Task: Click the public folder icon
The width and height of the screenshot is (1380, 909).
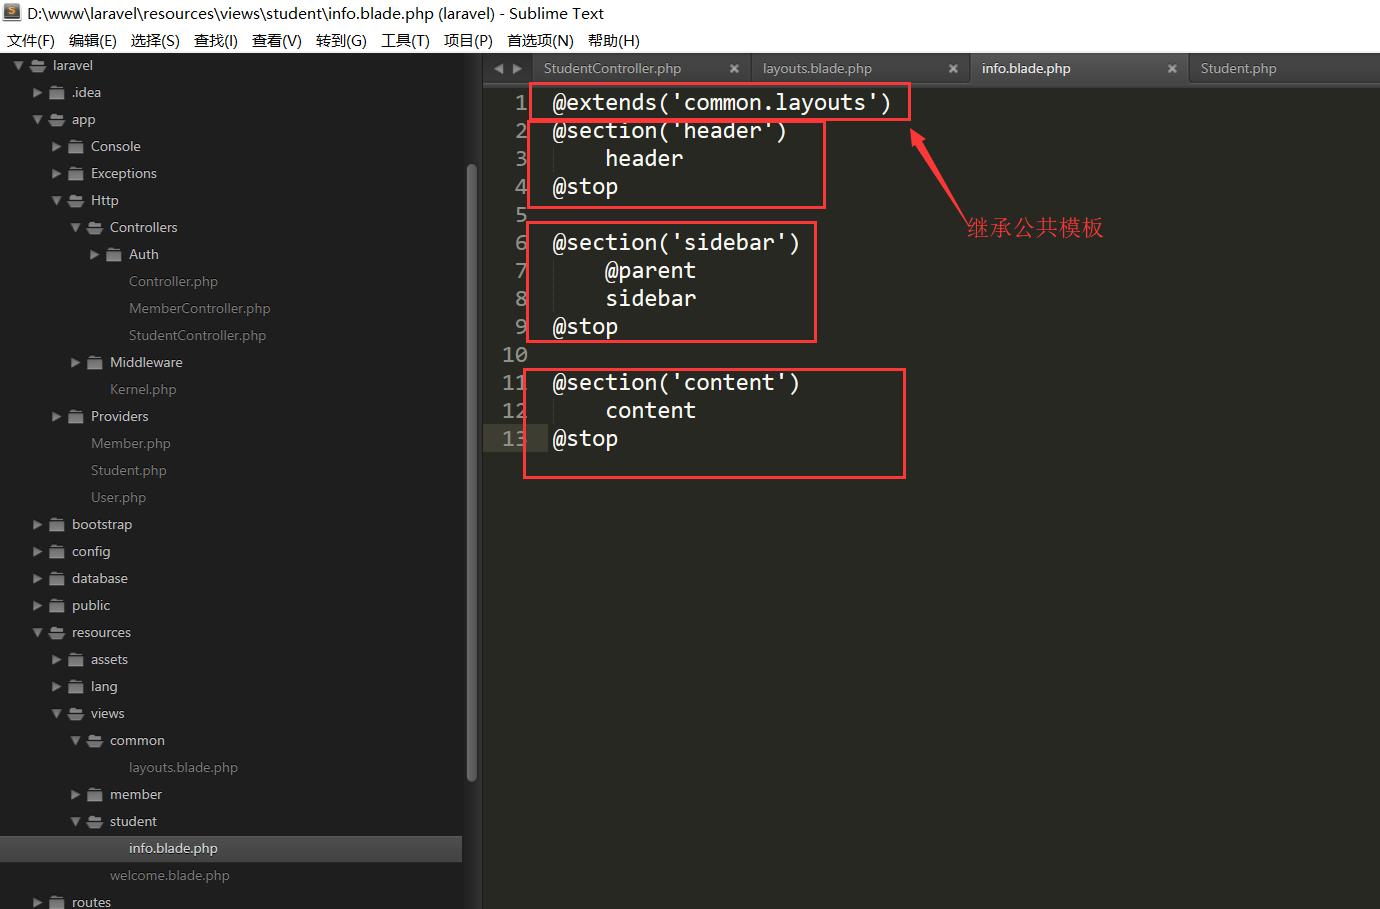Action: pos(57,606)
